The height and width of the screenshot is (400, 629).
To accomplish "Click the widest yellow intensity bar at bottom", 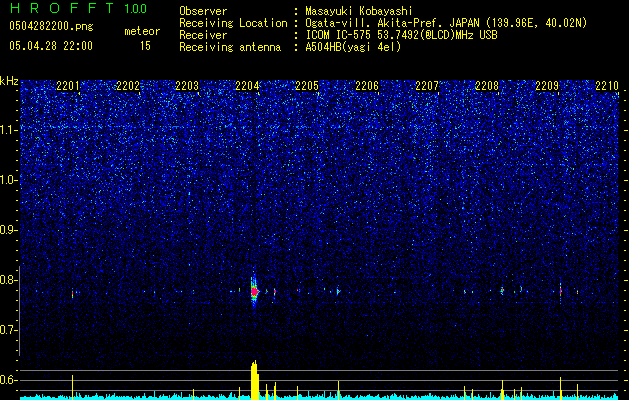I will point(255,380).
